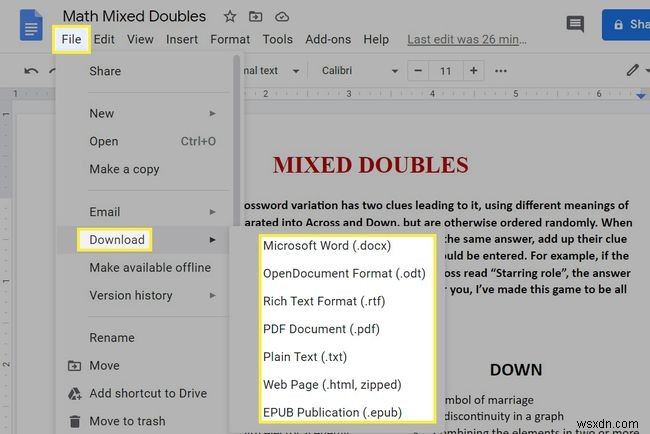Click the MIXED DOUBLES heading in document

[x=371, y=165]
